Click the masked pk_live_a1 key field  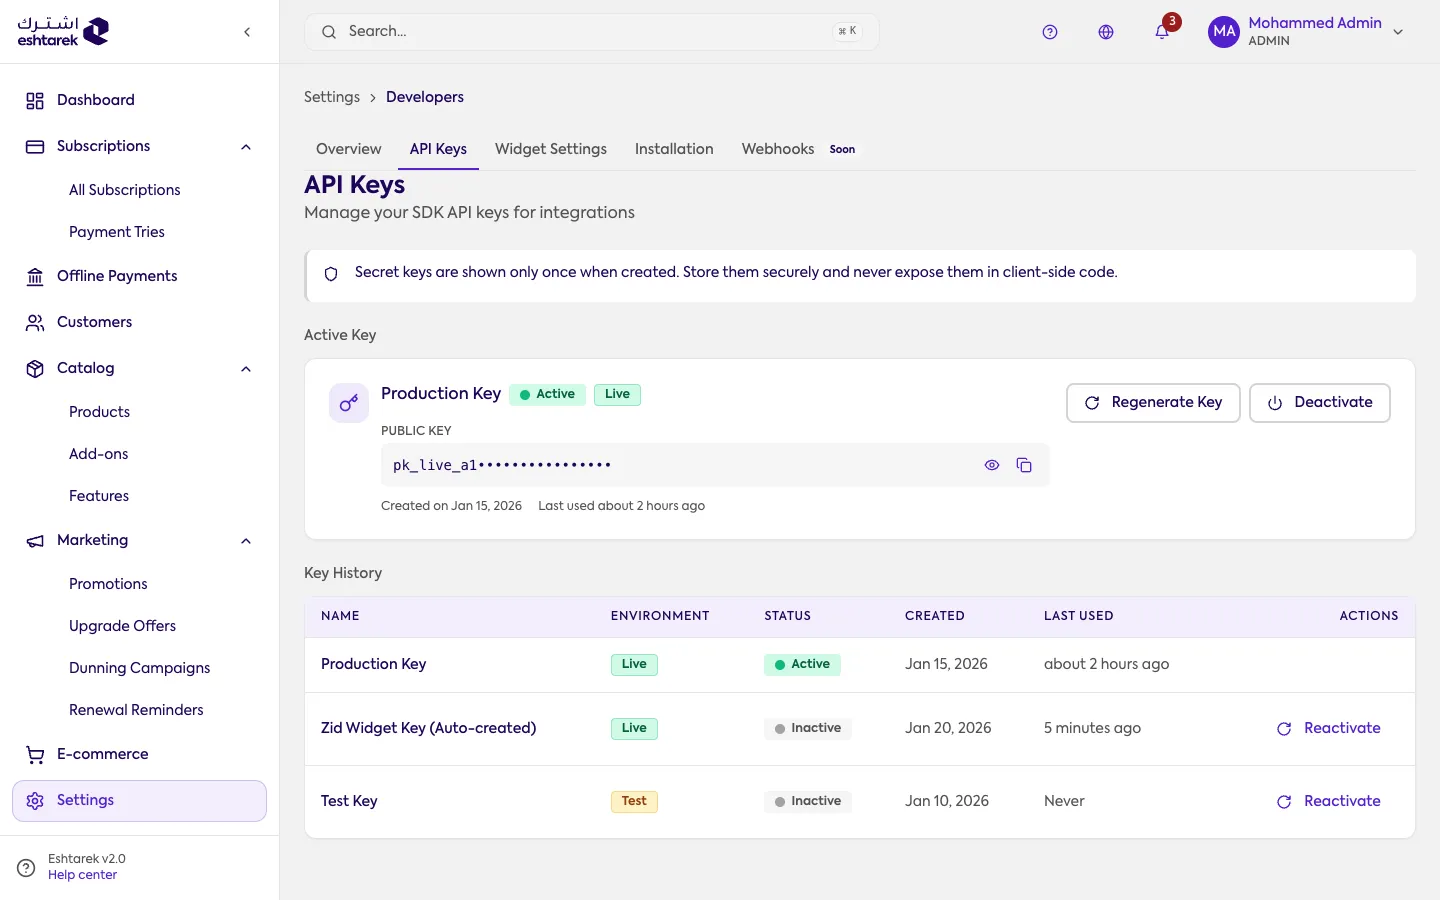(x=714, y=465)
